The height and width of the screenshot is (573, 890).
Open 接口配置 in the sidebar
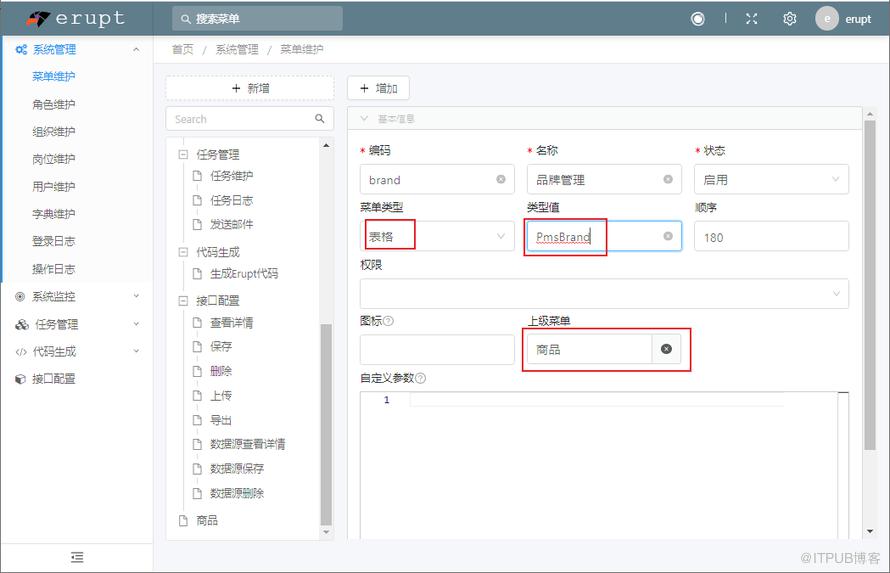[53, 379]
